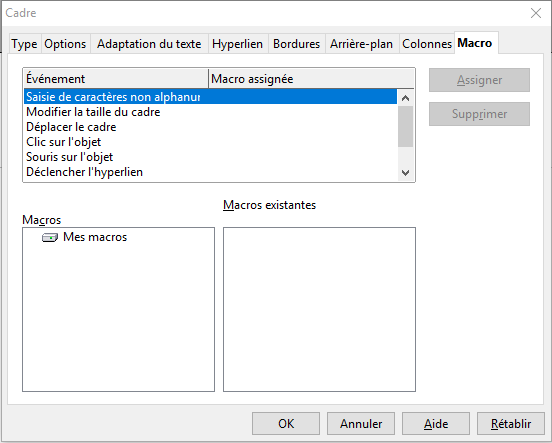The image size is (552, 443).
Task: Open the Arrière-plan tab
Action: click(x=362, y=44)
